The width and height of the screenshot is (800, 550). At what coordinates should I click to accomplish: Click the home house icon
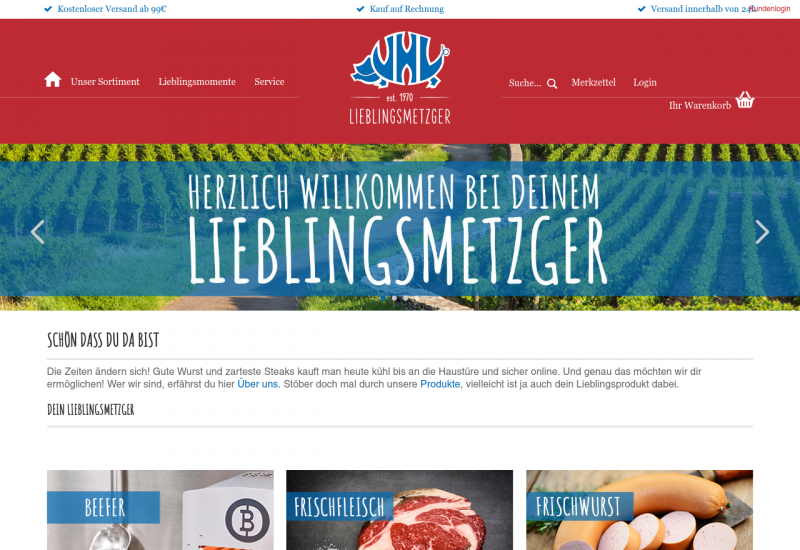coord(53,80)
